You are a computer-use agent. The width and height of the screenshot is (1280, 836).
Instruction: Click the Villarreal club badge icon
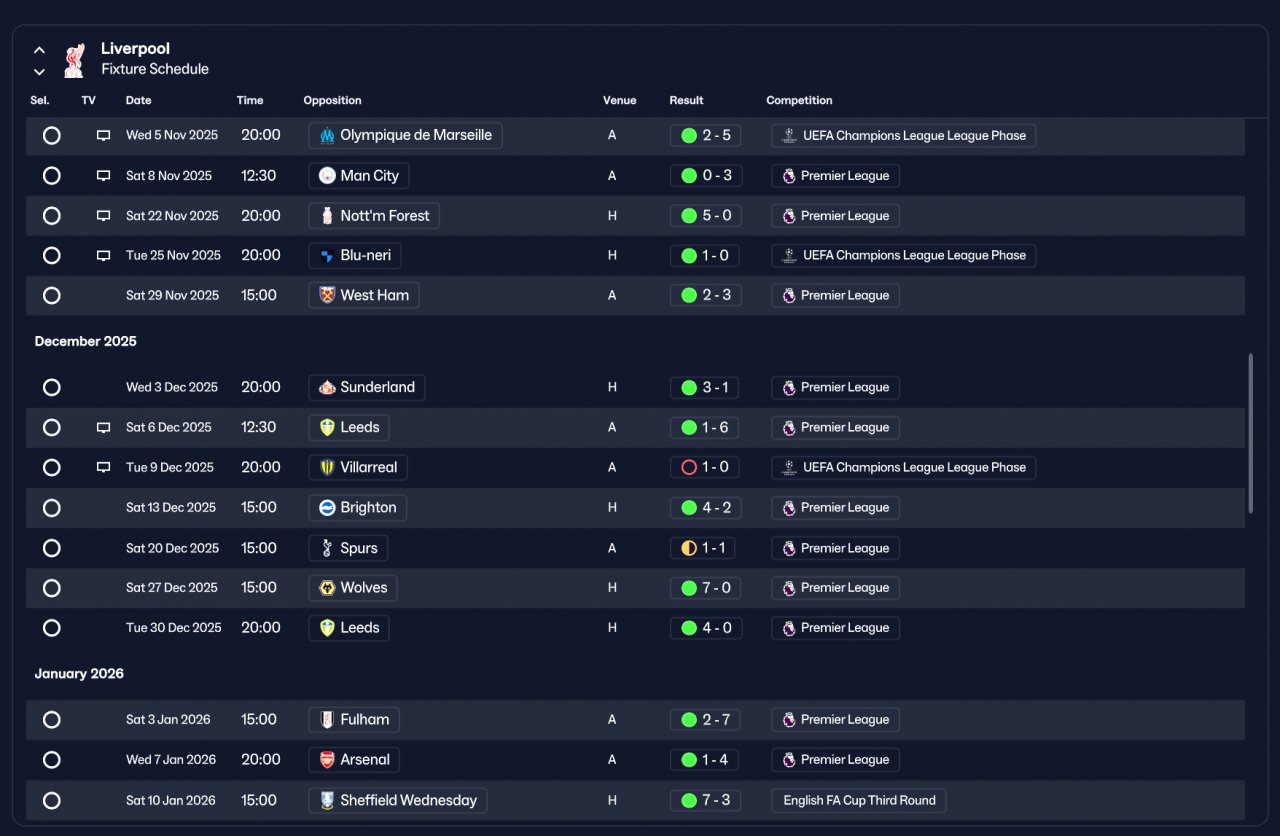[x=327, y=468]
